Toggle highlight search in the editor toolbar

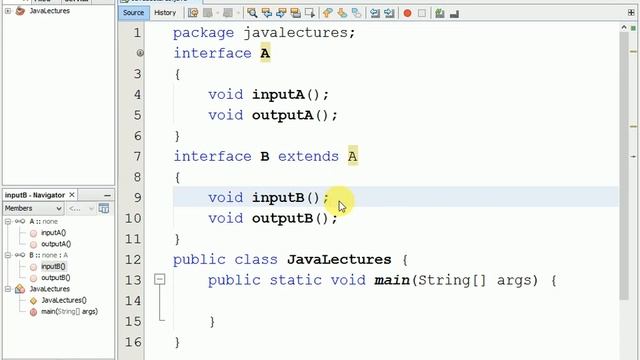[295, 13]
